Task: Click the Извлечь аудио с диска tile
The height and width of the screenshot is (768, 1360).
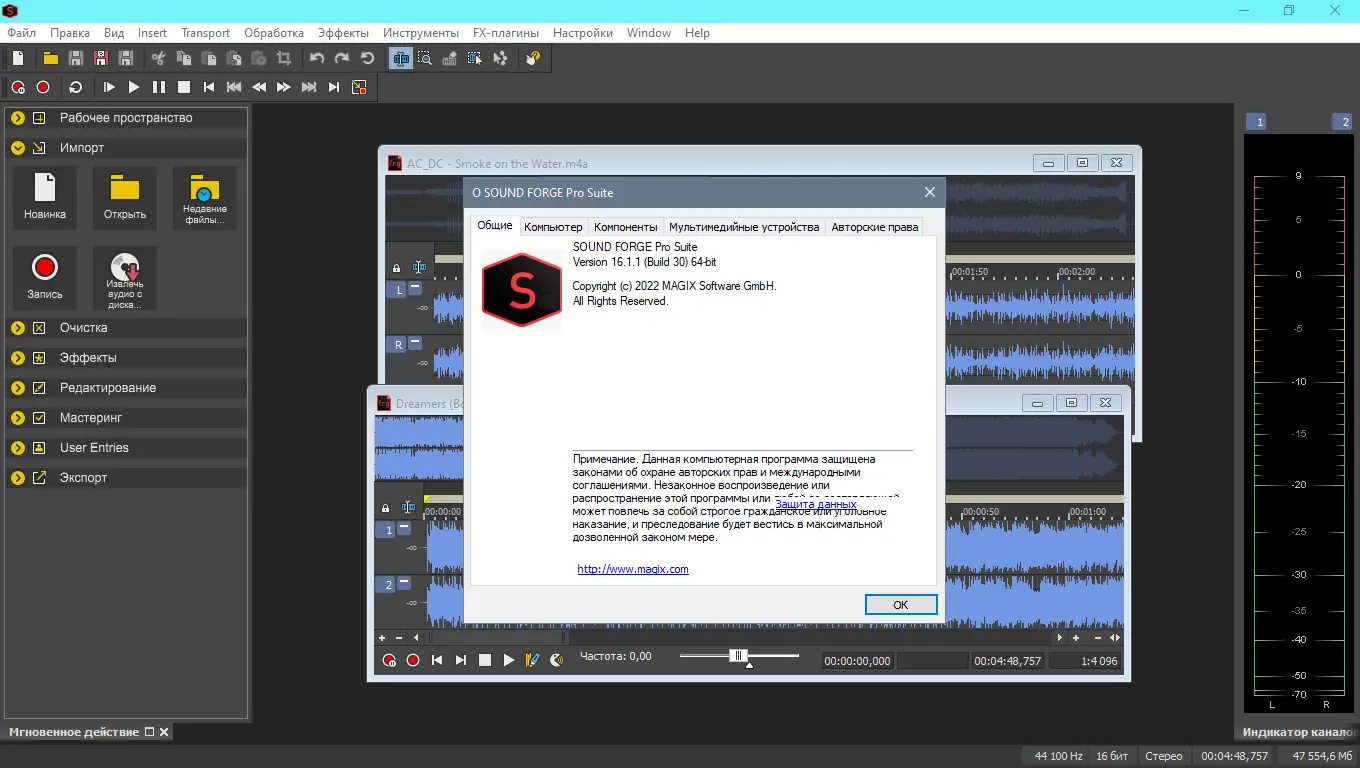Action: point(125,278)
